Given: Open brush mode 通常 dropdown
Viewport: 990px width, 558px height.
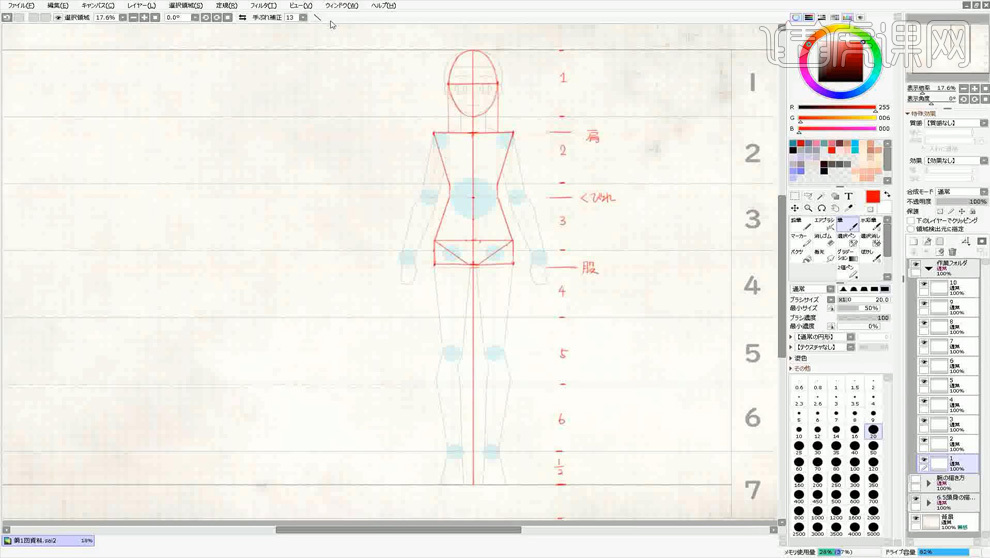Looking at the screenshot, I should (831, 289).
